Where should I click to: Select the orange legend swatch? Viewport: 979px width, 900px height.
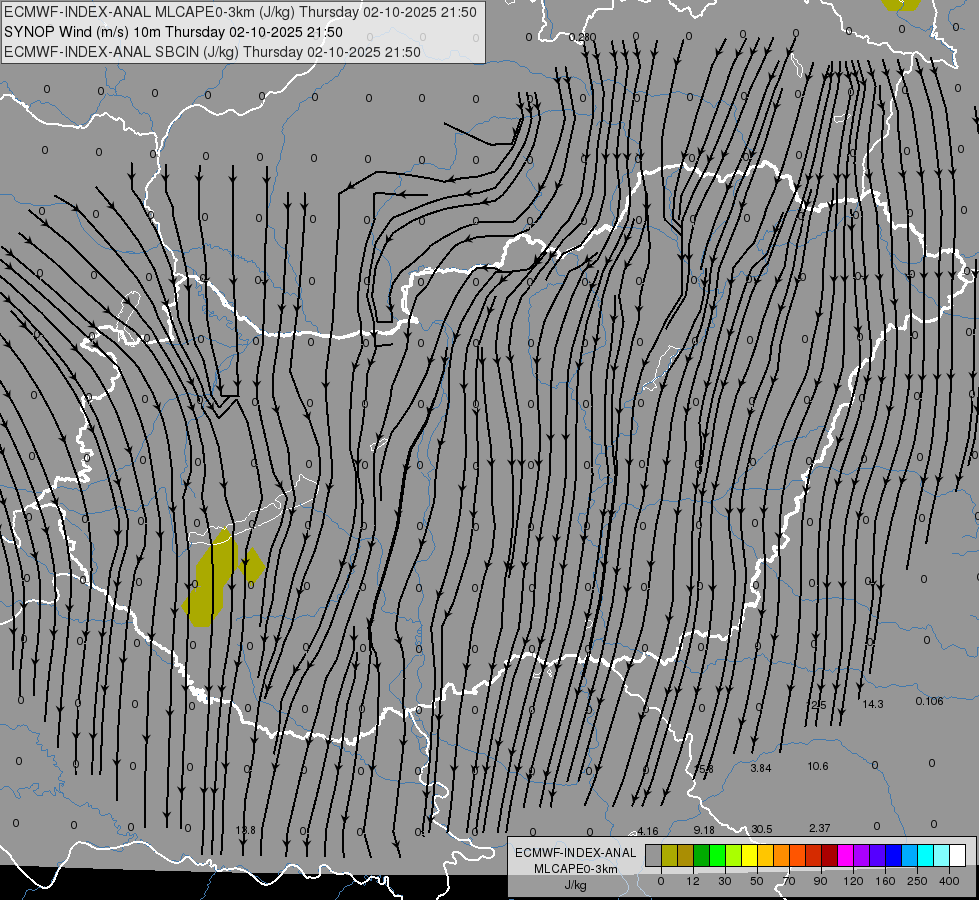[x=782, y=856]
